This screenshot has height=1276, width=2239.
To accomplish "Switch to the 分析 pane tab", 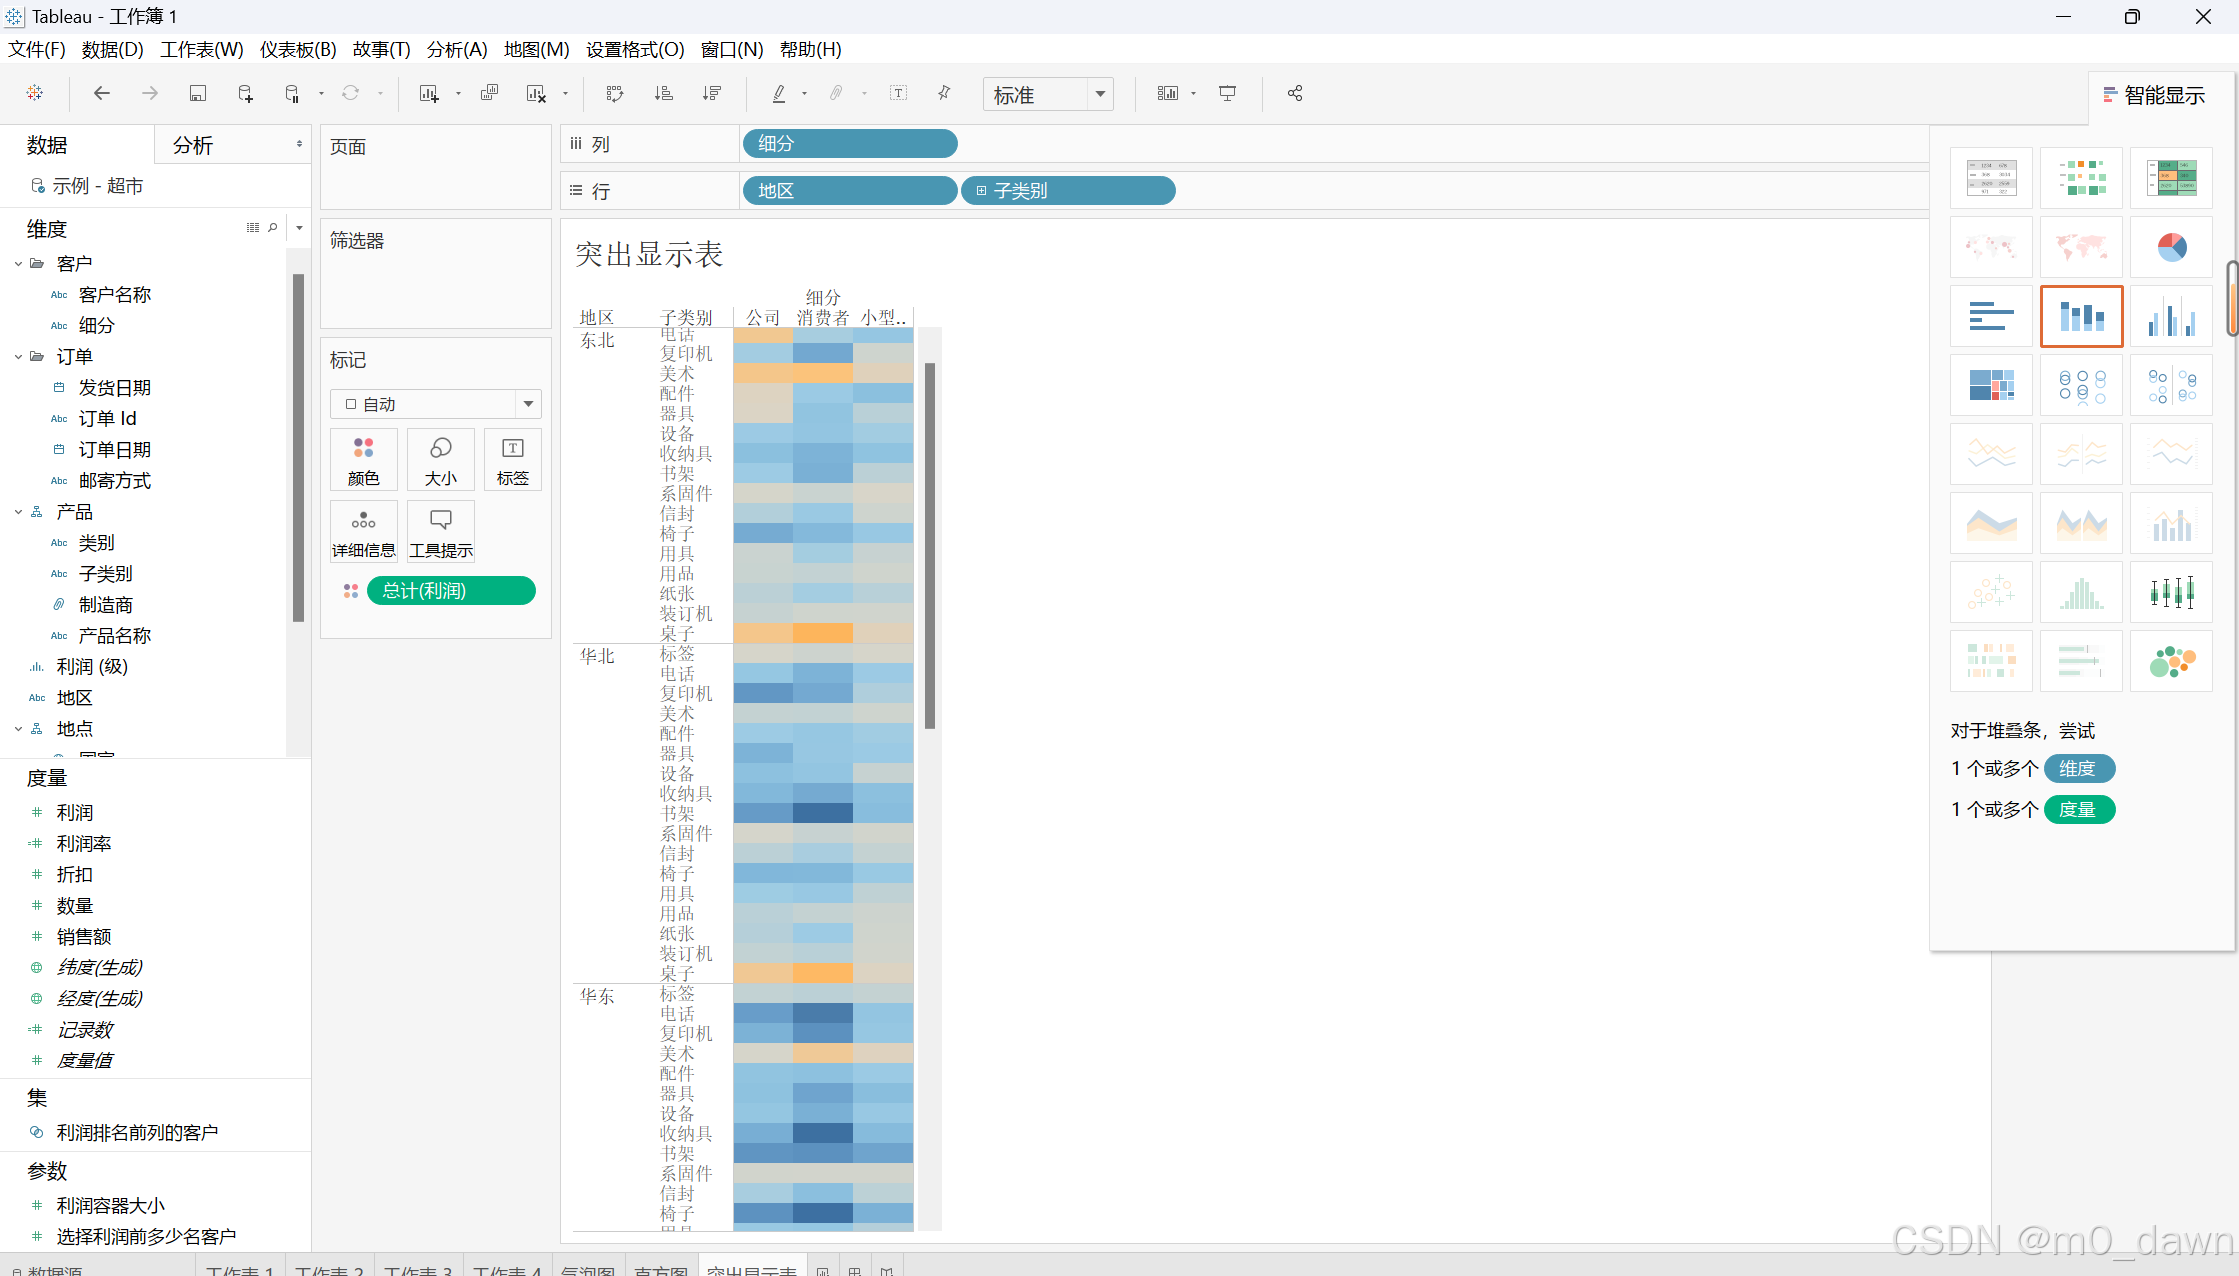I will tap(192, 145).
